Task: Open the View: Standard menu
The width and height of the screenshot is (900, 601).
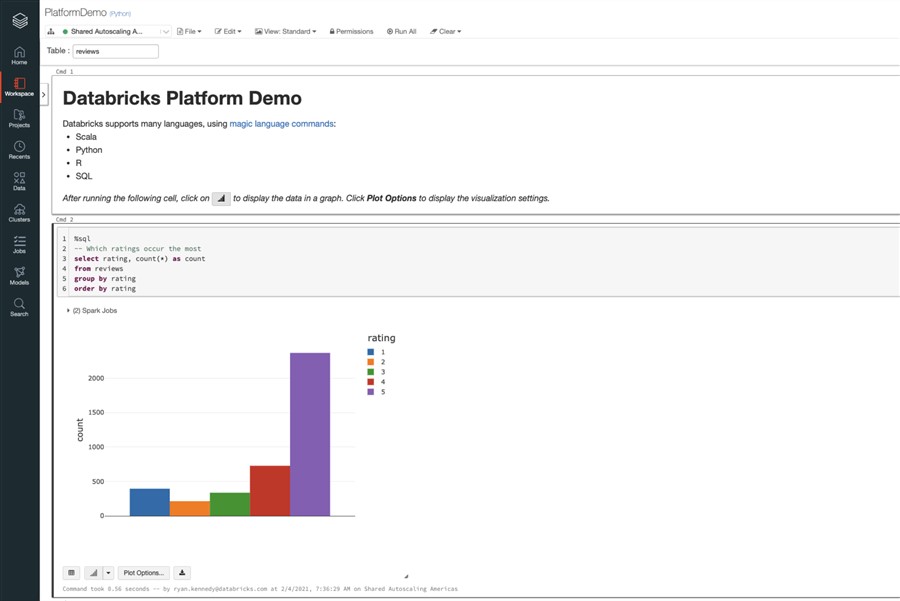Action: tap(286, 32)
